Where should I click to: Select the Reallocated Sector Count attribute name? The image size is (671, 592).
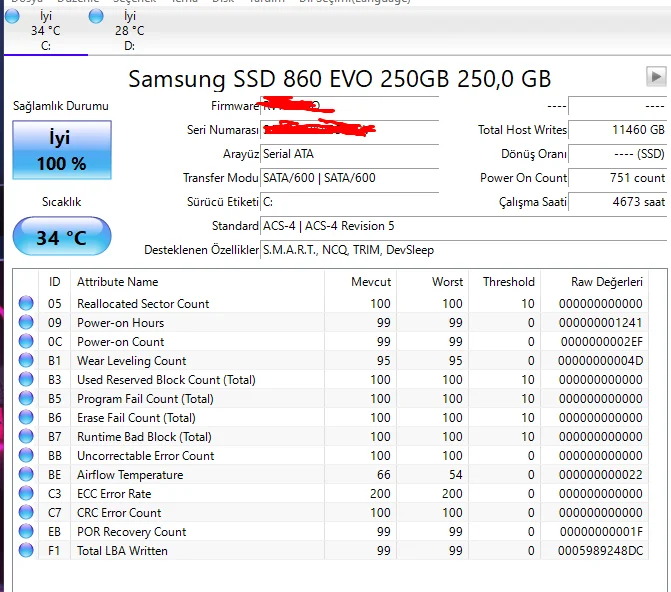click(x=143, y=303)
